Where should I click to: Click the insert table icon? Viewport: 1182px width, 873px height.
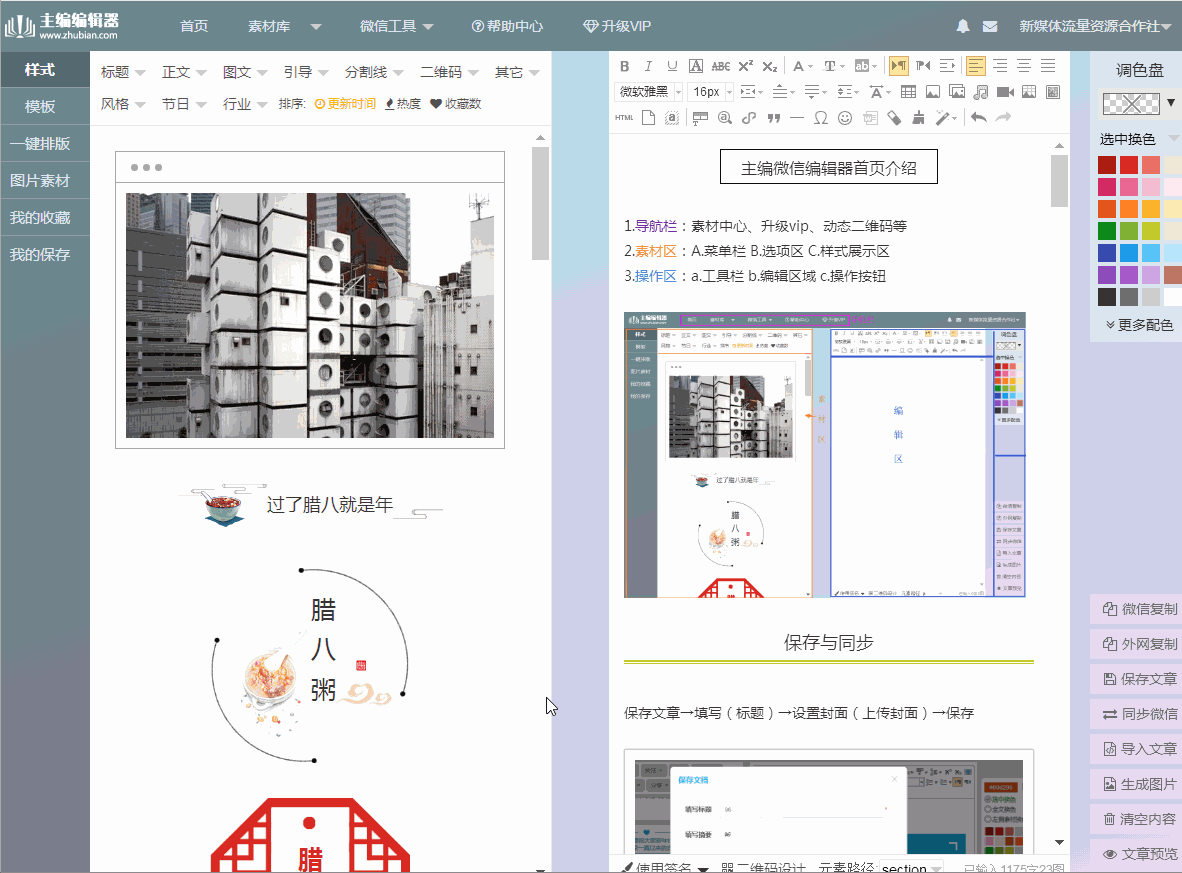(908, 92)
